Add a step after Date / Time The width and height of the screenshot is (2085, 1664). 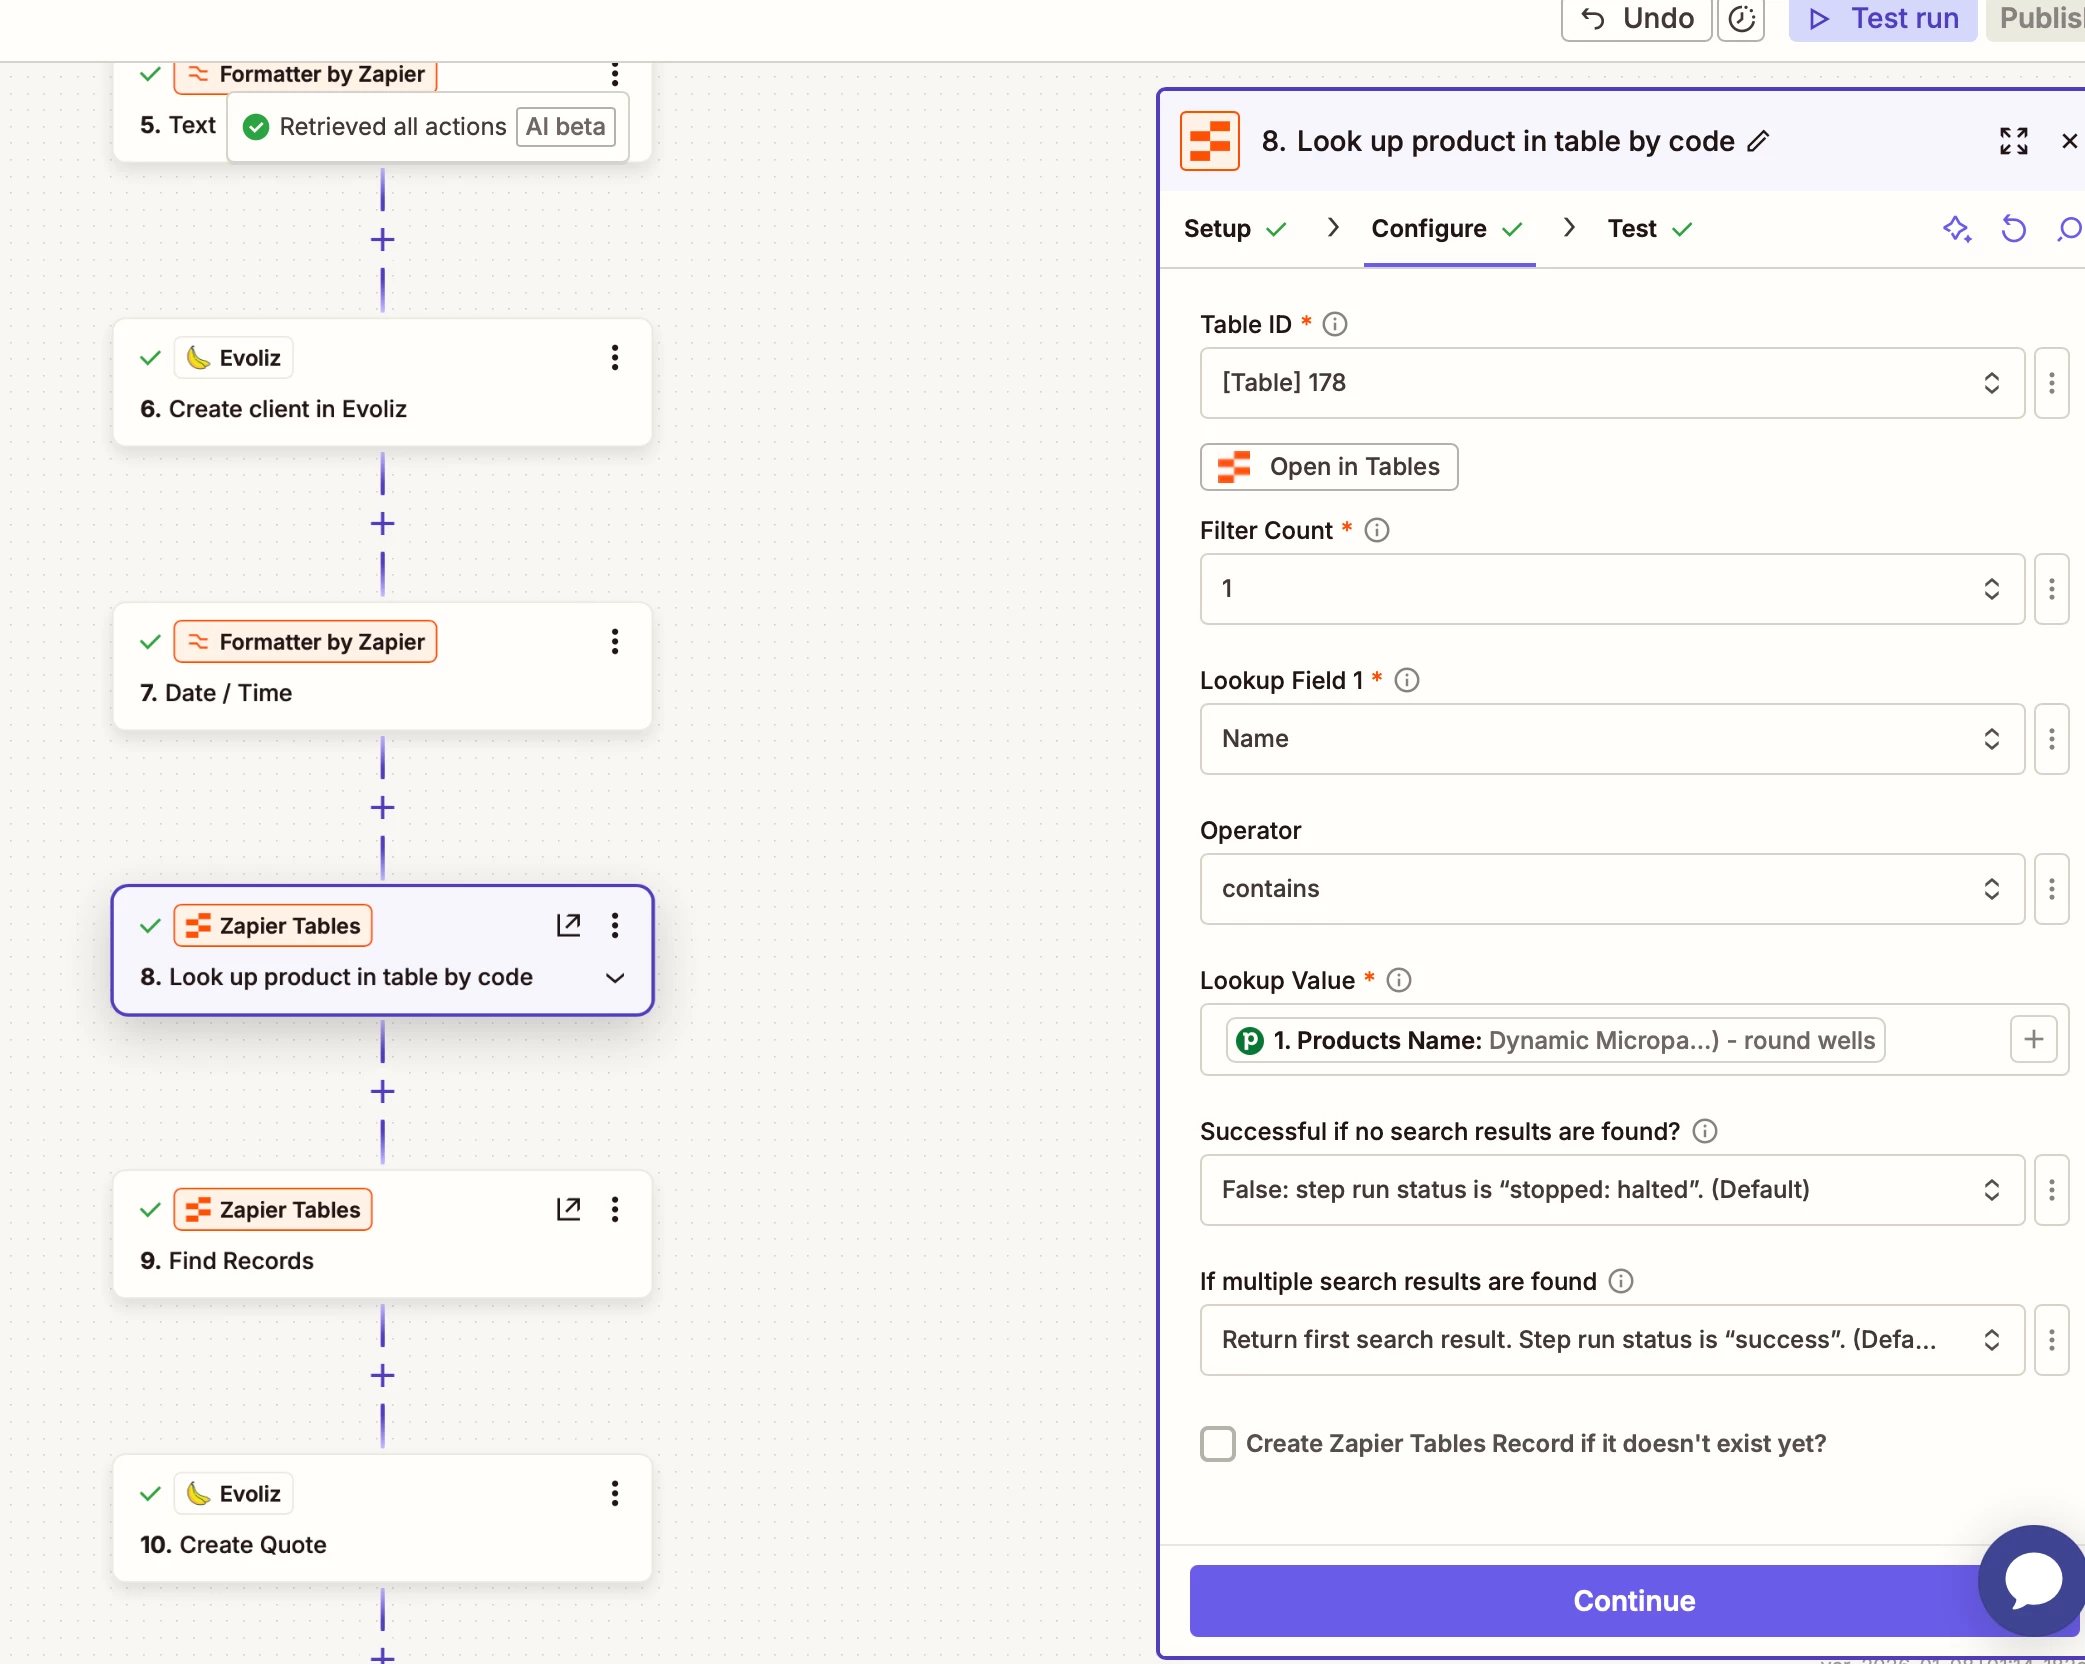coord(382,808)
